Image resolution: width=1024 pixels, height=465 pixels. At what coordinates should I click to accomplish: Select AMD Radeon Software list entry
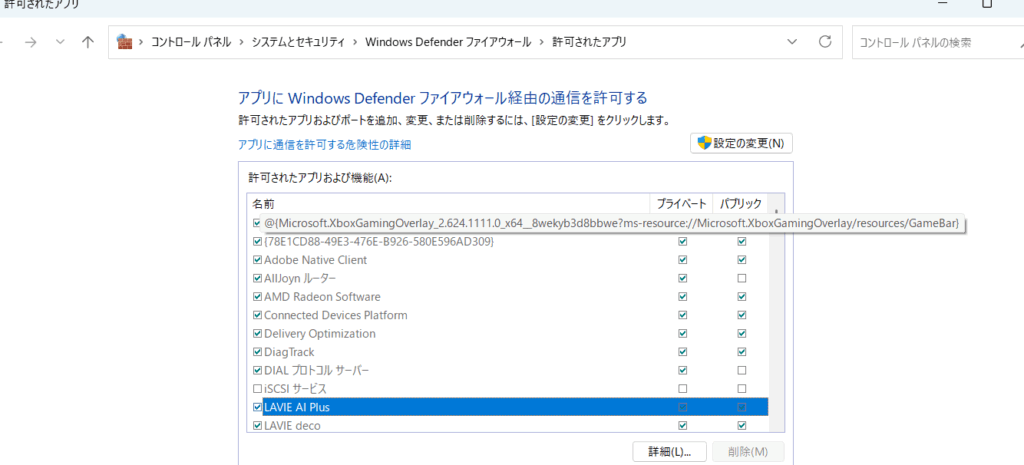click(322, 297)
